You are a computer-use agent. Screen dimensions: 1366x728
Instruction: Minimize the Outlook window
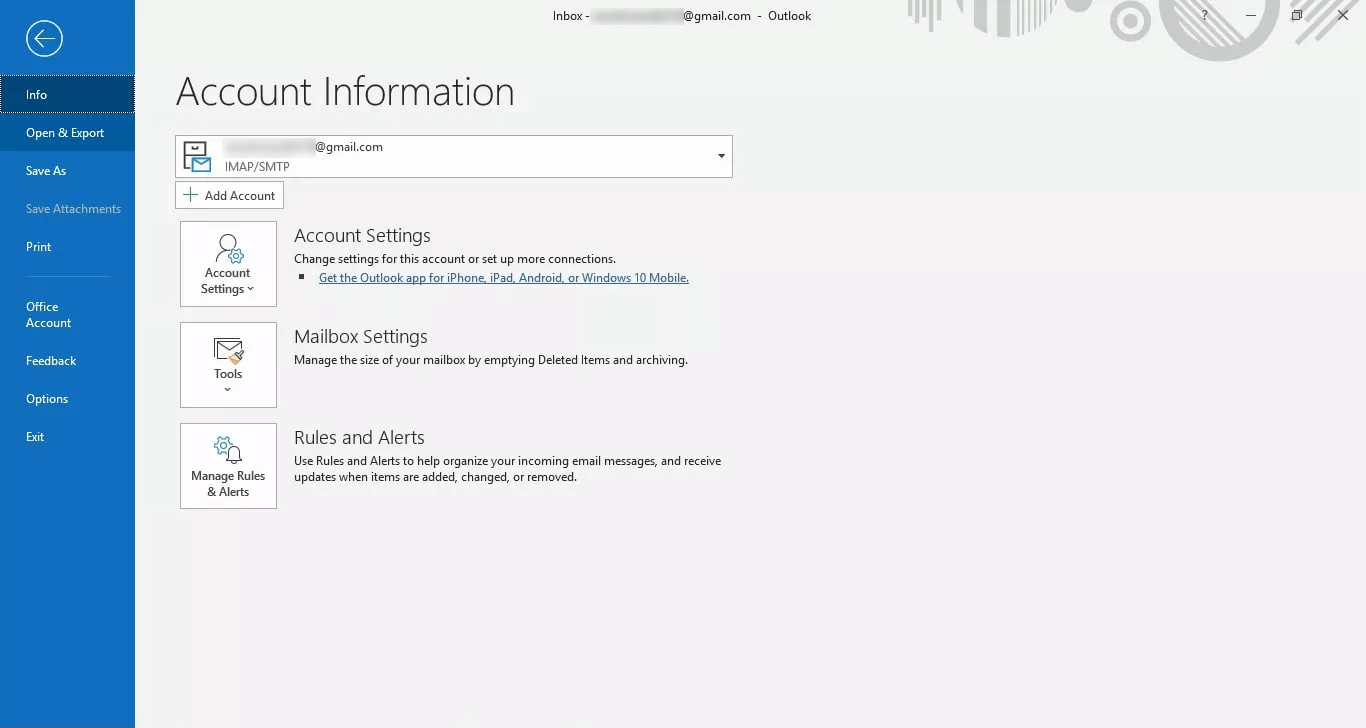1251,16
